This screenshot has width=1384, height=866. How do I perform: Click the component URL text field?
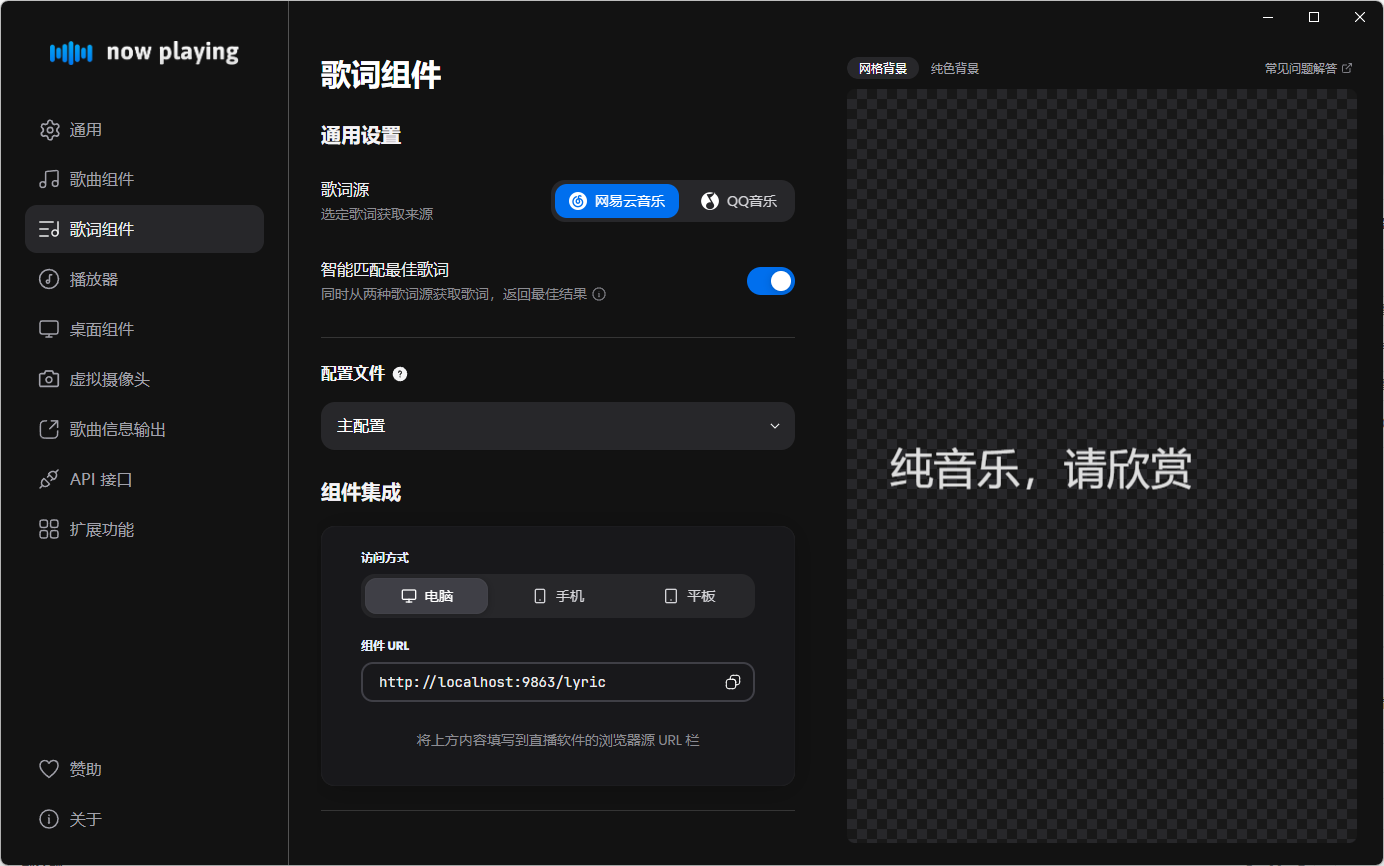coord(540,682)
